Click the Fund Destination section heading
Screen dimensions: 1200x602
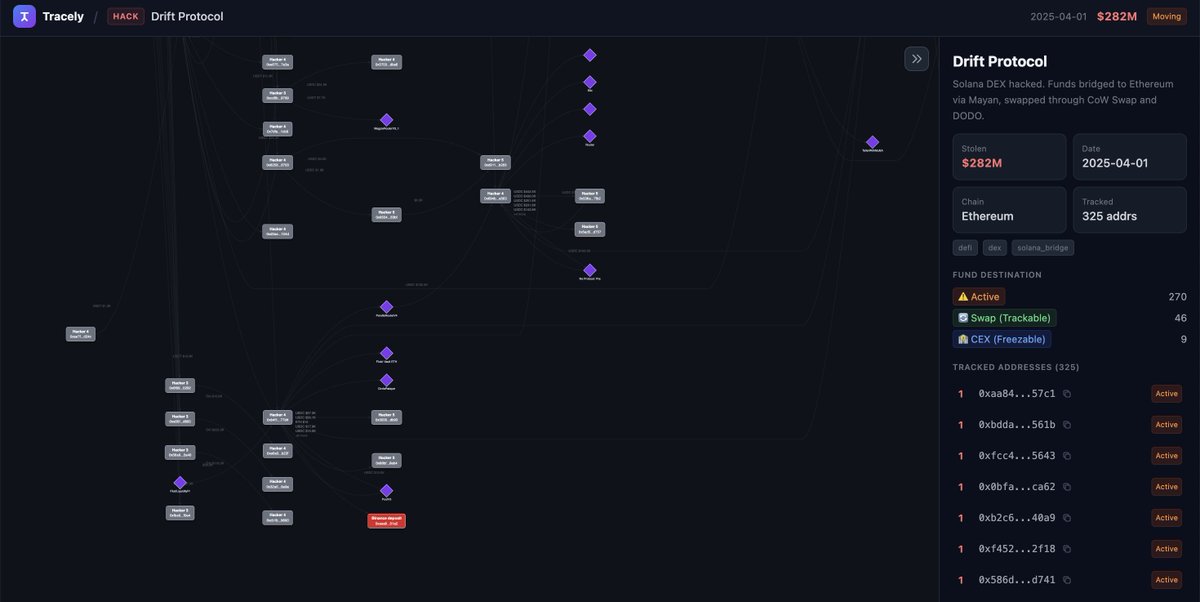tap(997, 274)
